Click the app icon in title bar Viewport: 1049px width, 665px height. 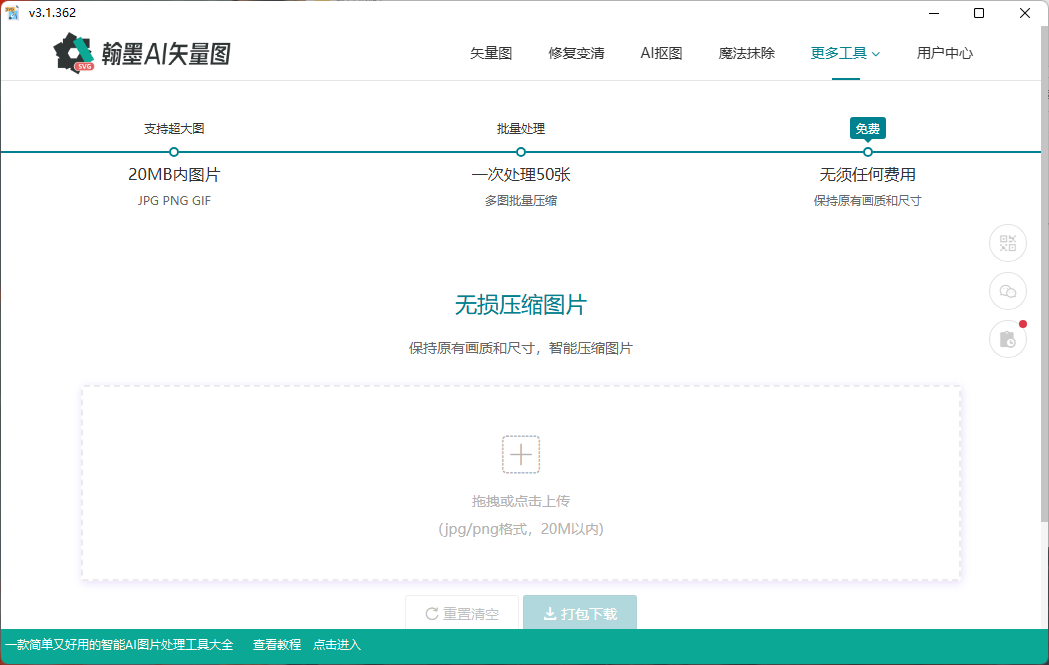click(12, 13)
